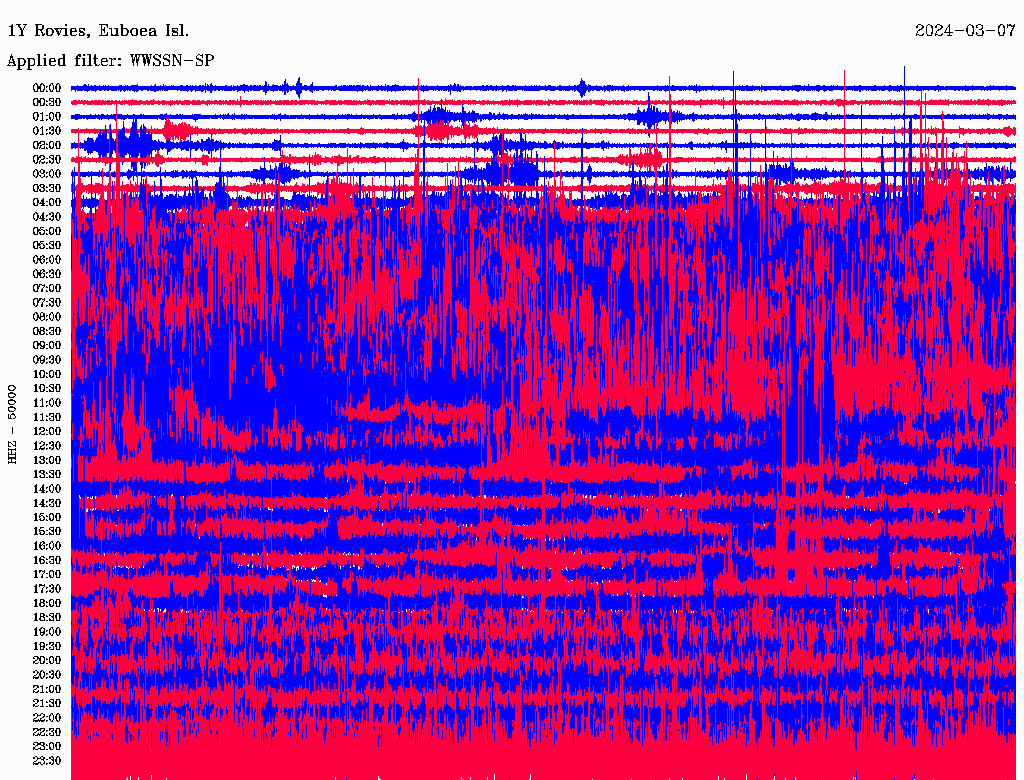Click the 23:30 time label
Screen dimensions: 1024x780
pos(47,761)
